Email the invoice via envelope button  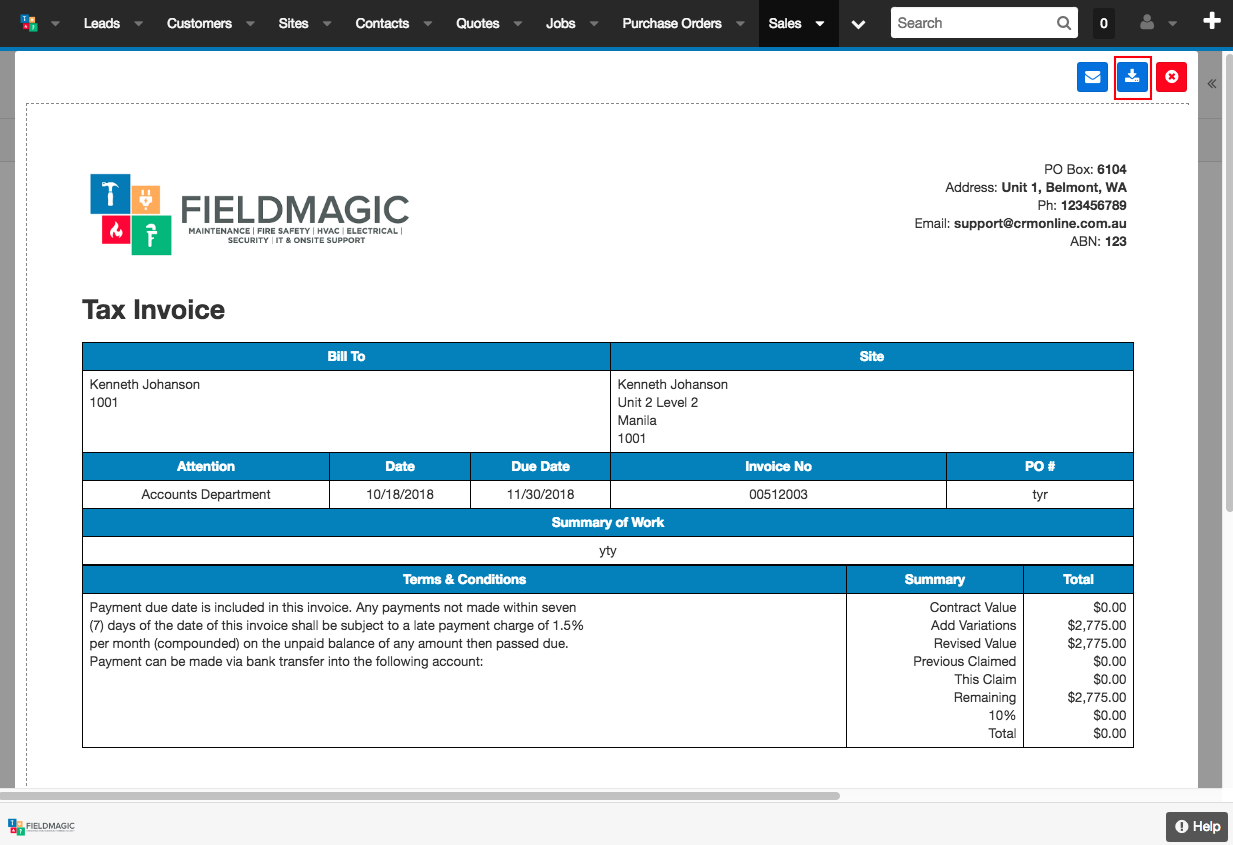pyautogui.click(x=1092, y=77)
